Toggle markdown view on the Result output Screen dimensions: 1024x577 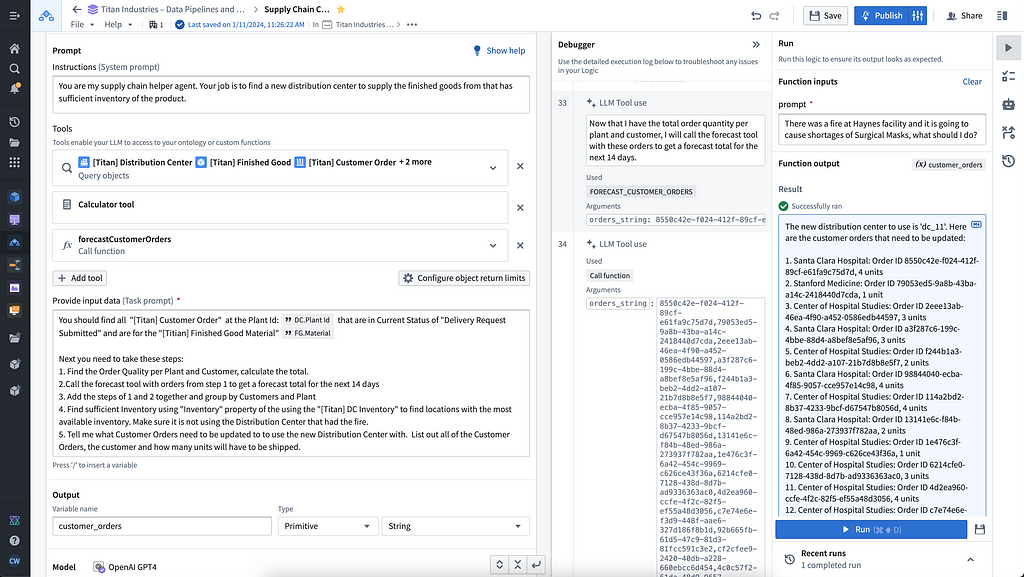click(x=976, y=225)
